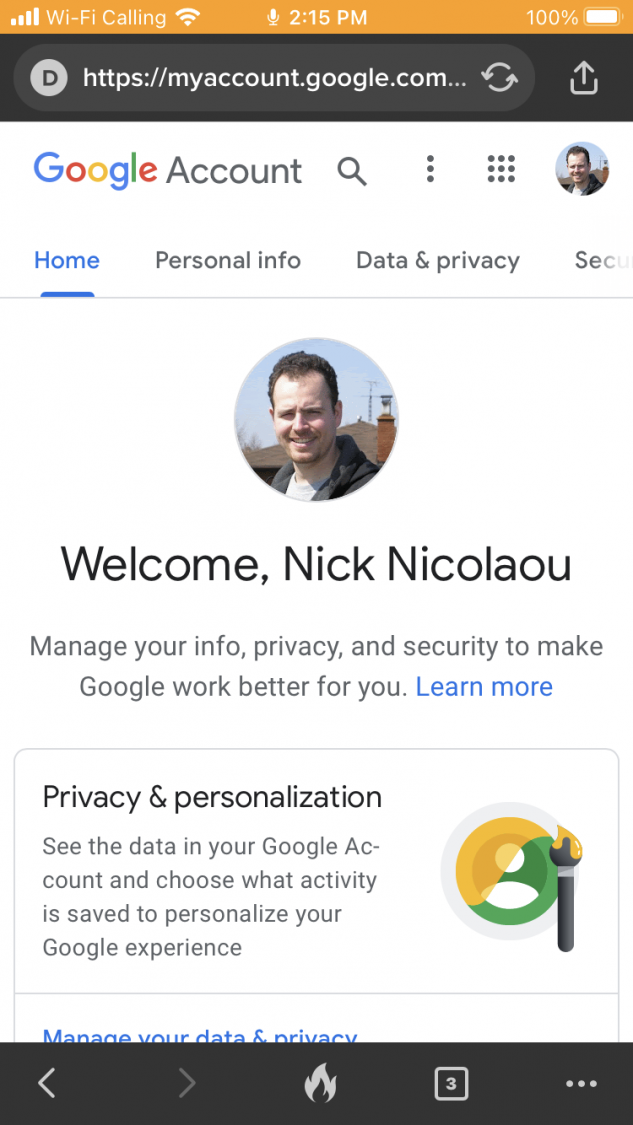Open the three-dot vertical options menu
This screenshot has width=633, height=1125.
tap(430, 169)
